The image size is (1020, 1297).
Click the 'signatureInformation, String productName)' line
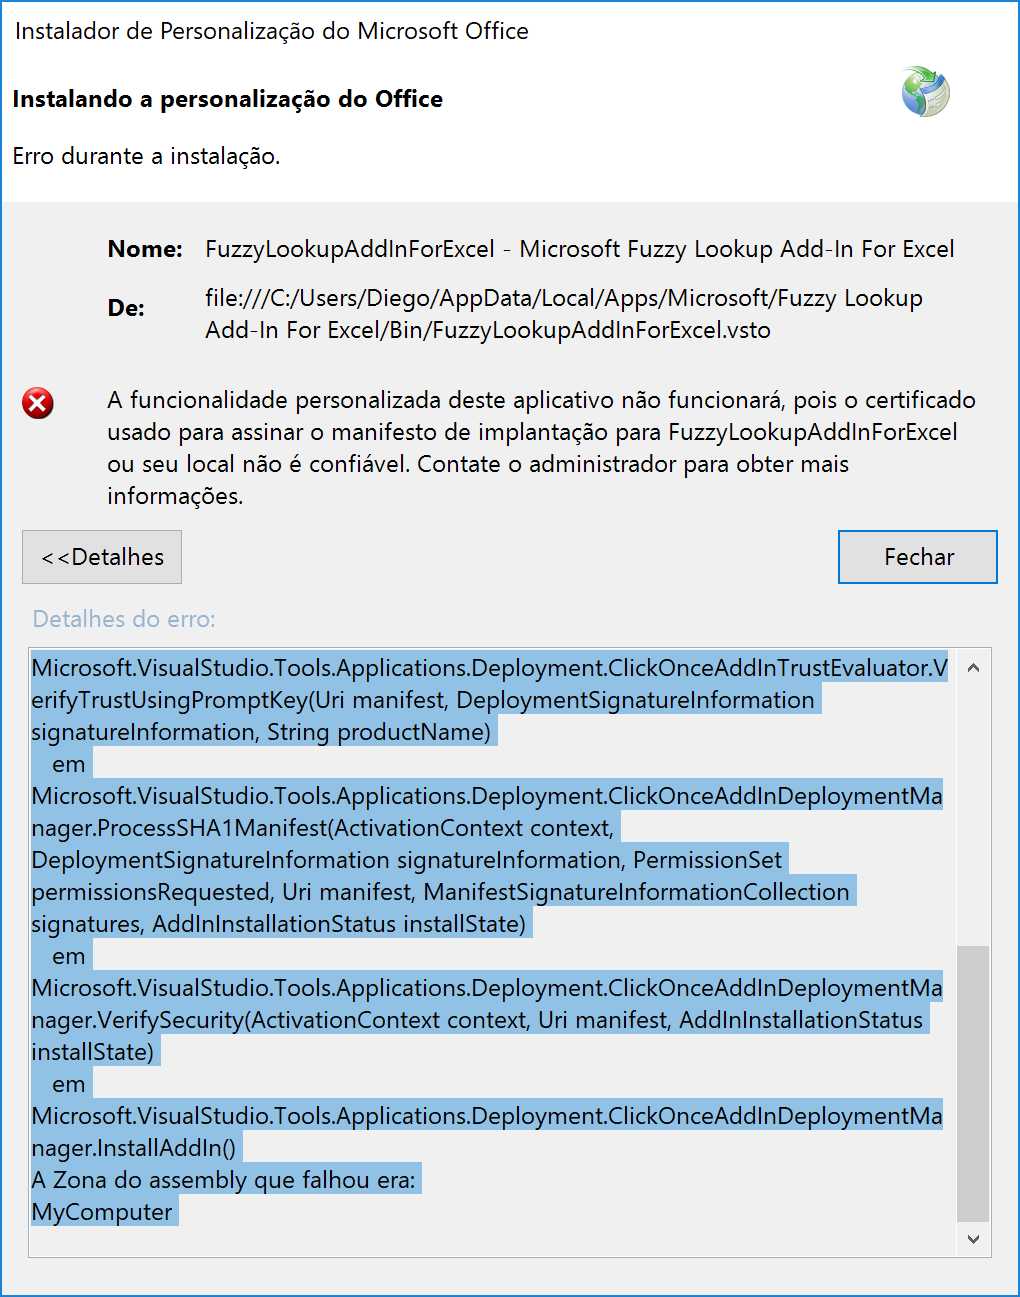(262, 732)
